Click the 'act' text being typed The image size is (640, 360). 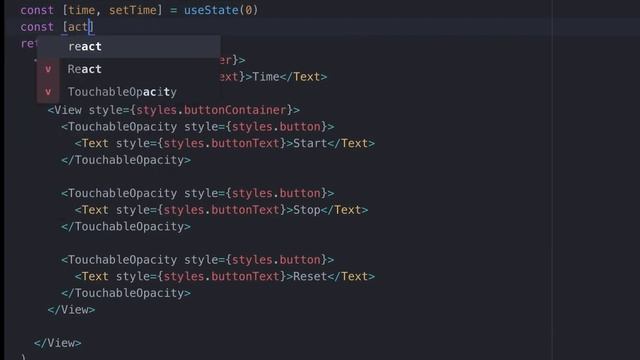78,27
